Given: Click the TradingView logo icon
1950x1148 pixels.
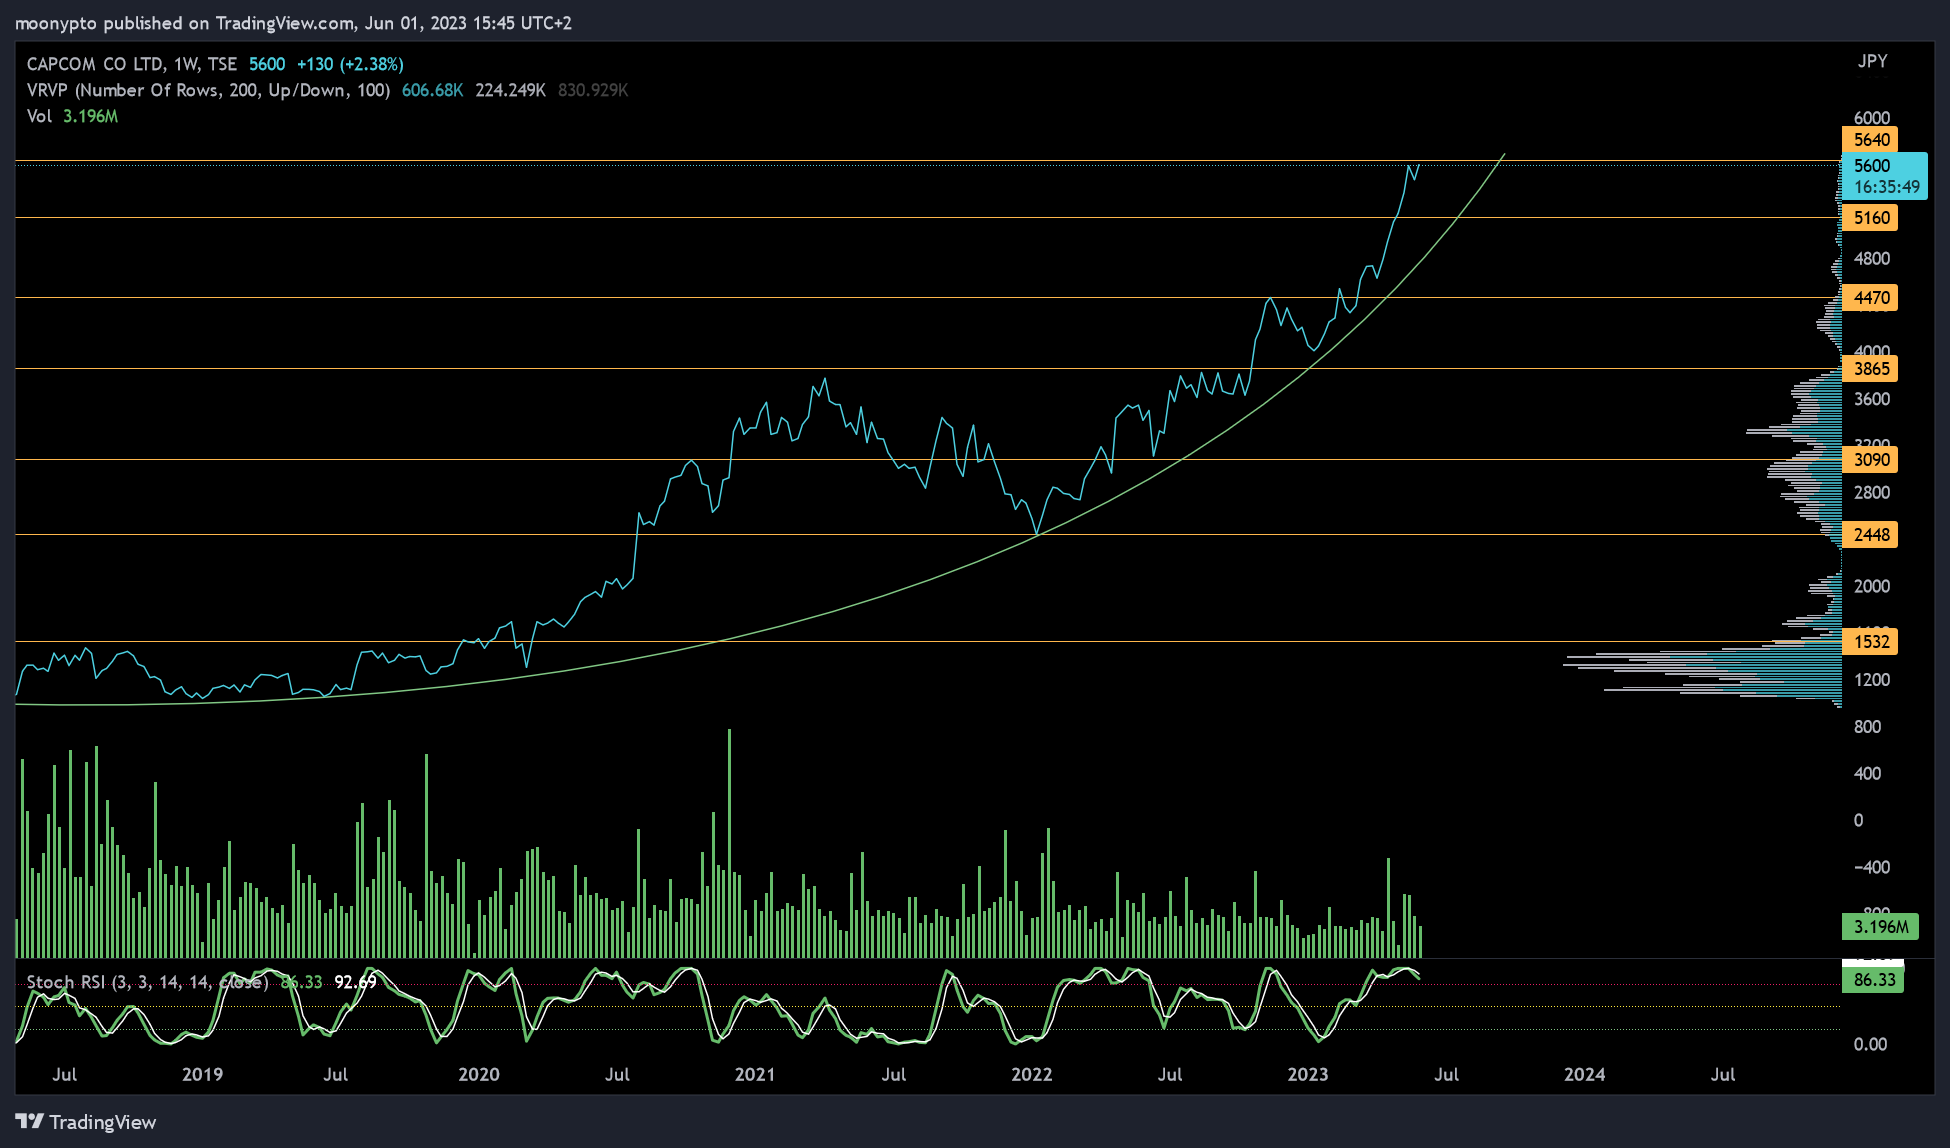Looking at the screenshot, I should tap(29, 1121).
